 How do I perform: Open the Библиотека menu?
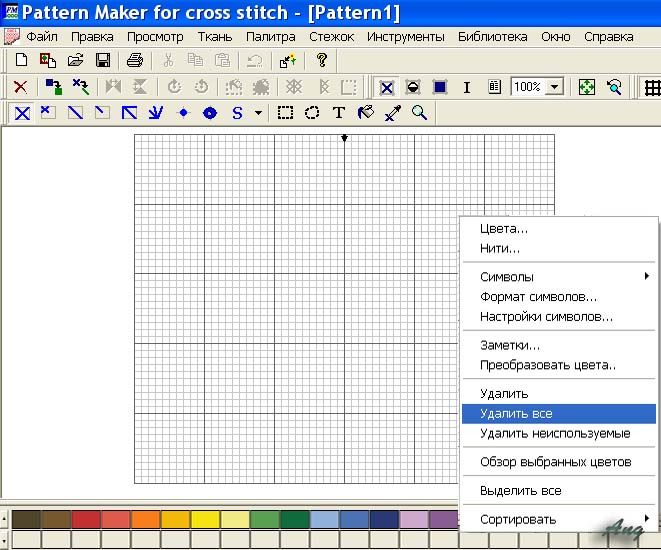coord(493,37)
